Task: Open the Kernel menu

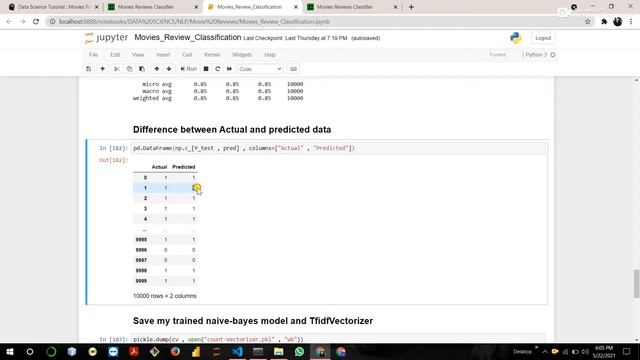Action: (212, 55)
